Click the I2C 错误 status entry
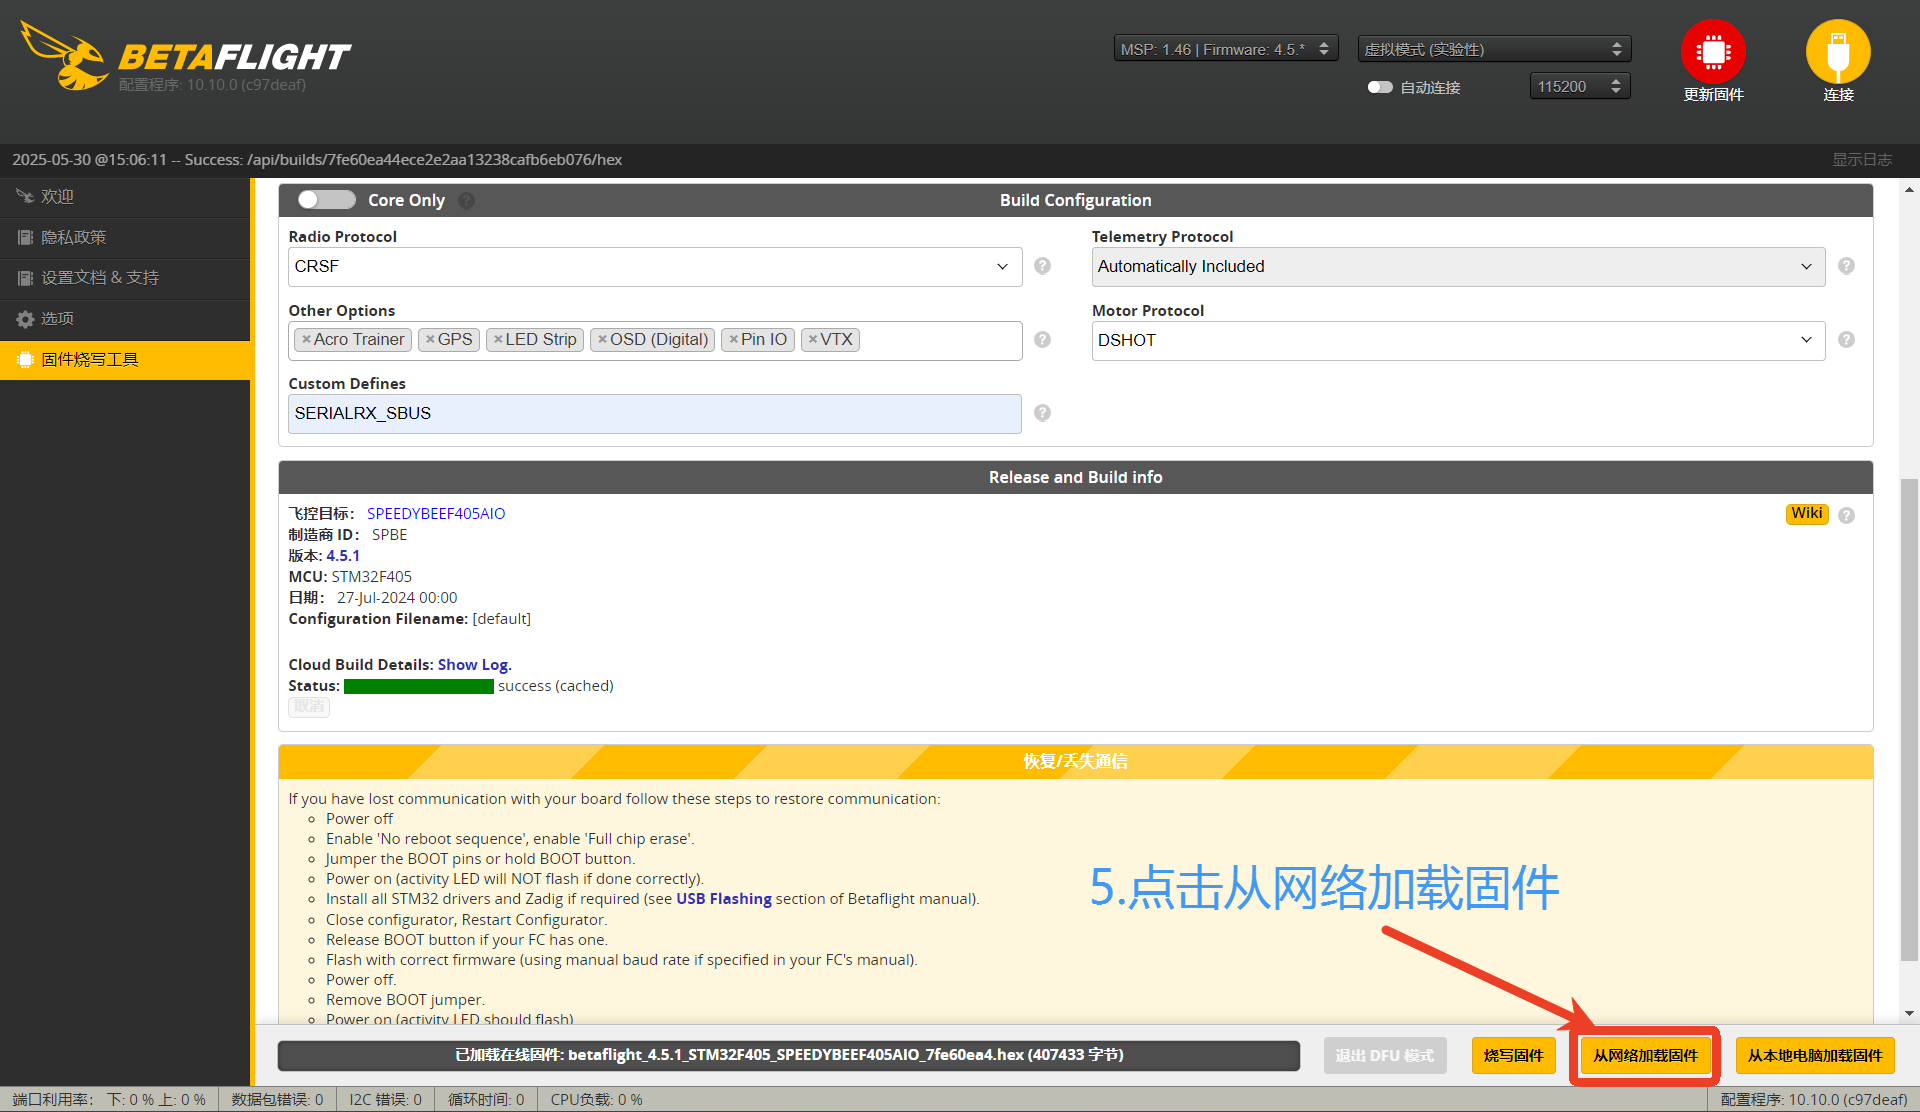Screen dimensions: 1920x1112 (x=385, y=1100)
